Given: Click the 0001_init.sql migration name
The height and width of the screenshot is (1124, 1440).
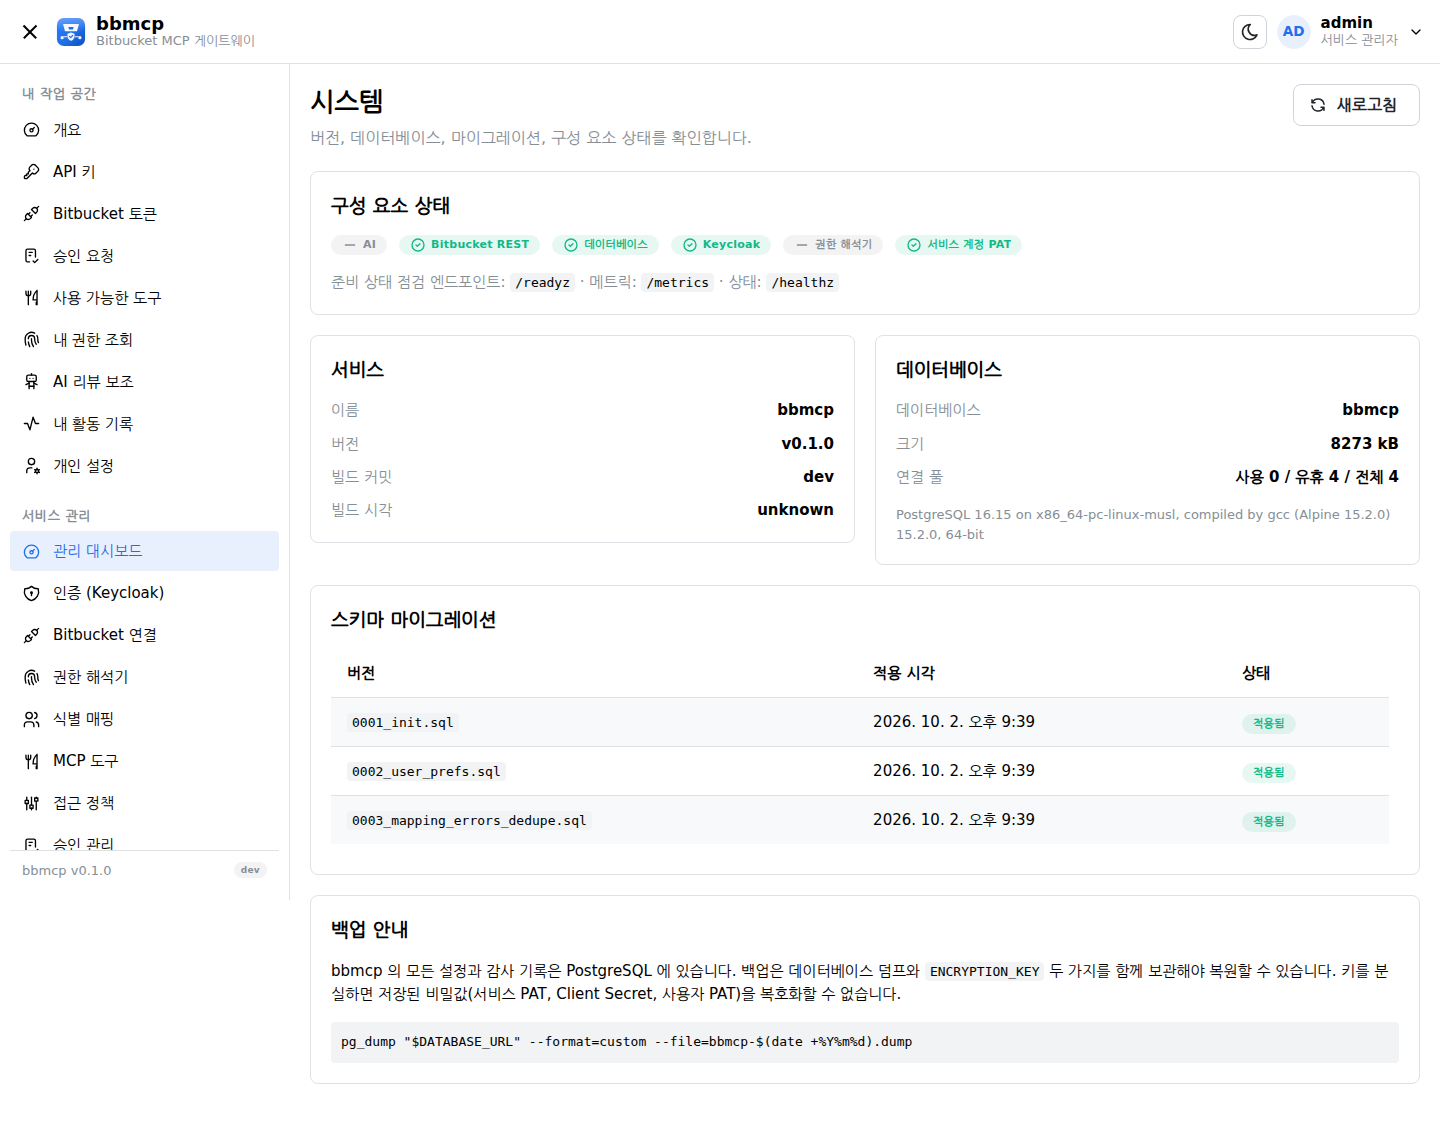Looking at the screenshot, I should click(x=403, y=723).
